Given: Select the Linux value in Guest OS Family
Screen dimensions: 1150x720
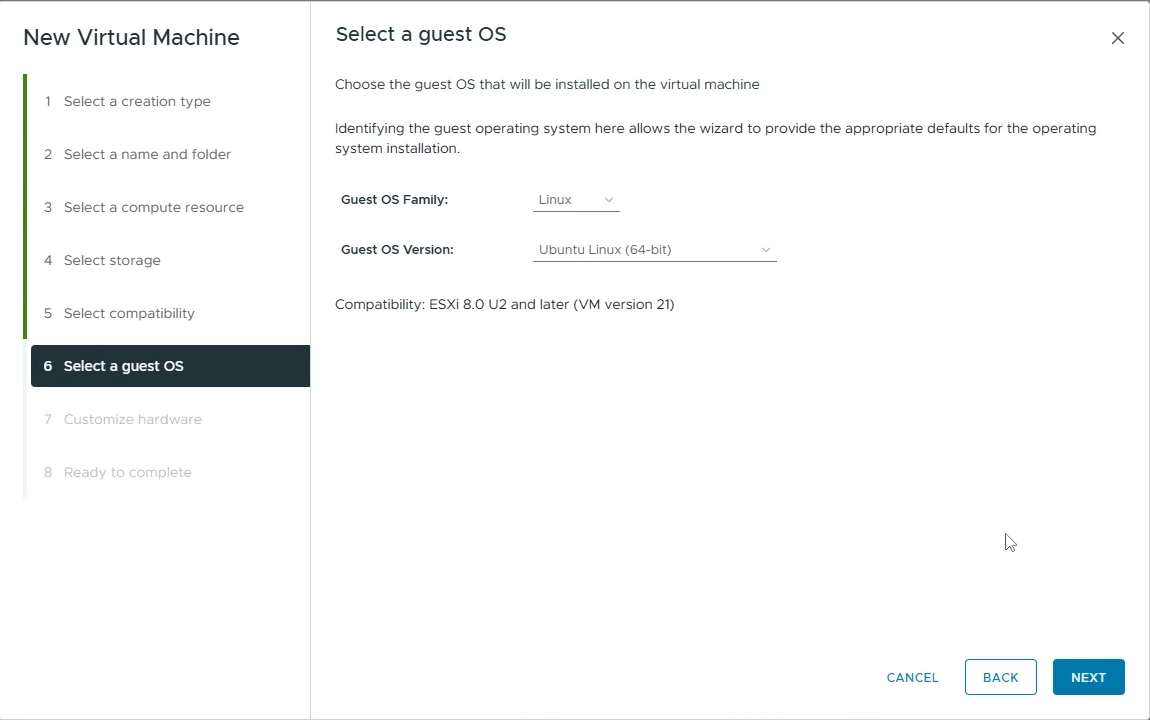Looking at the screenshot, I should point(556,199).
